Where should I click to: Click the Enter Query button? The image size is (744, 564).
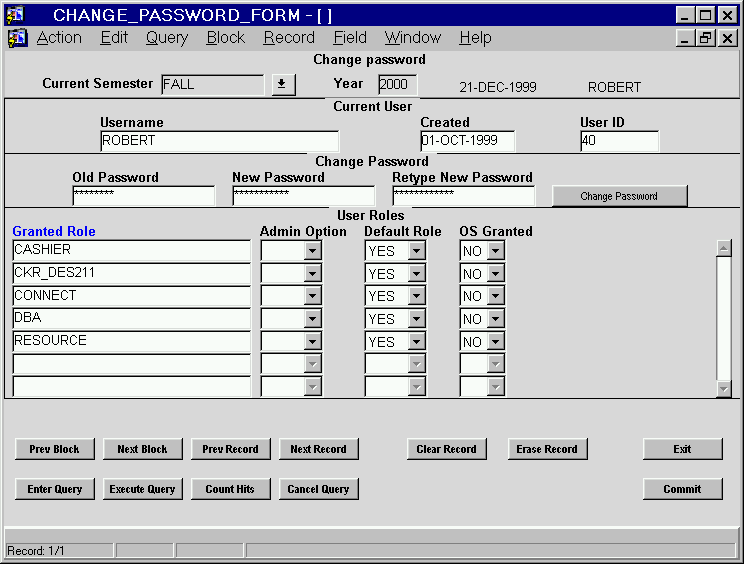[x=55, y=489]
